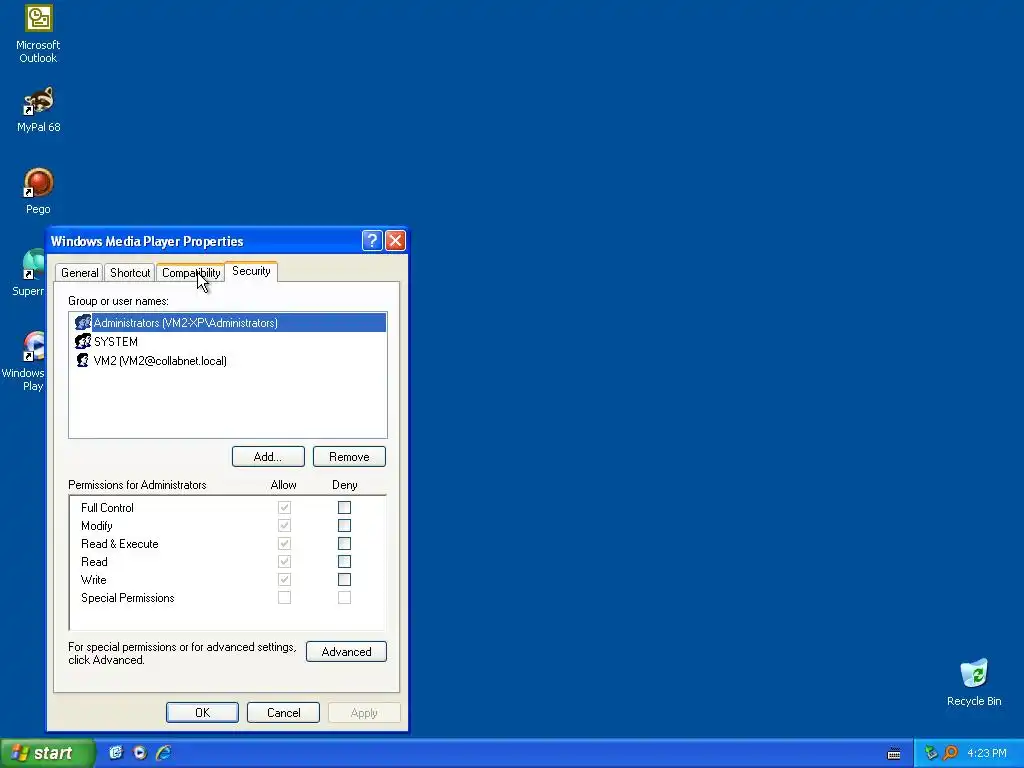The height and width of the screenshot is (768, 1024).
Task: Check Deny for Read & Execute
Action: point(344,543)
